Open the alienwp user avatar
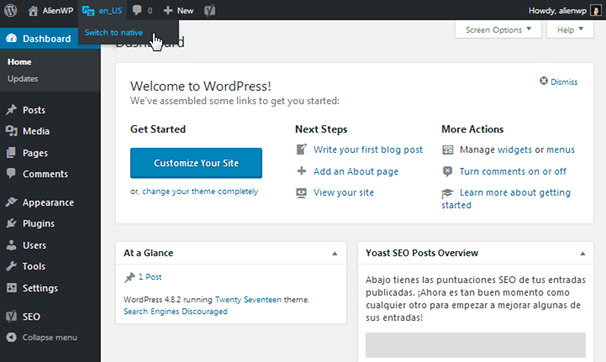 [x=596, y=10]
